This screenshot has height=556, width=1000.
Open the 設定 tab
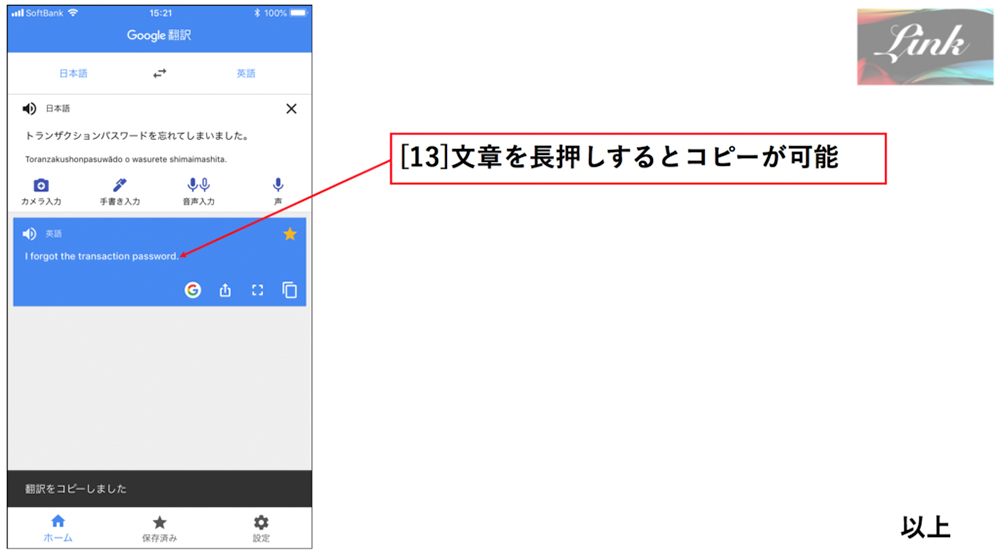click(261, 528)
